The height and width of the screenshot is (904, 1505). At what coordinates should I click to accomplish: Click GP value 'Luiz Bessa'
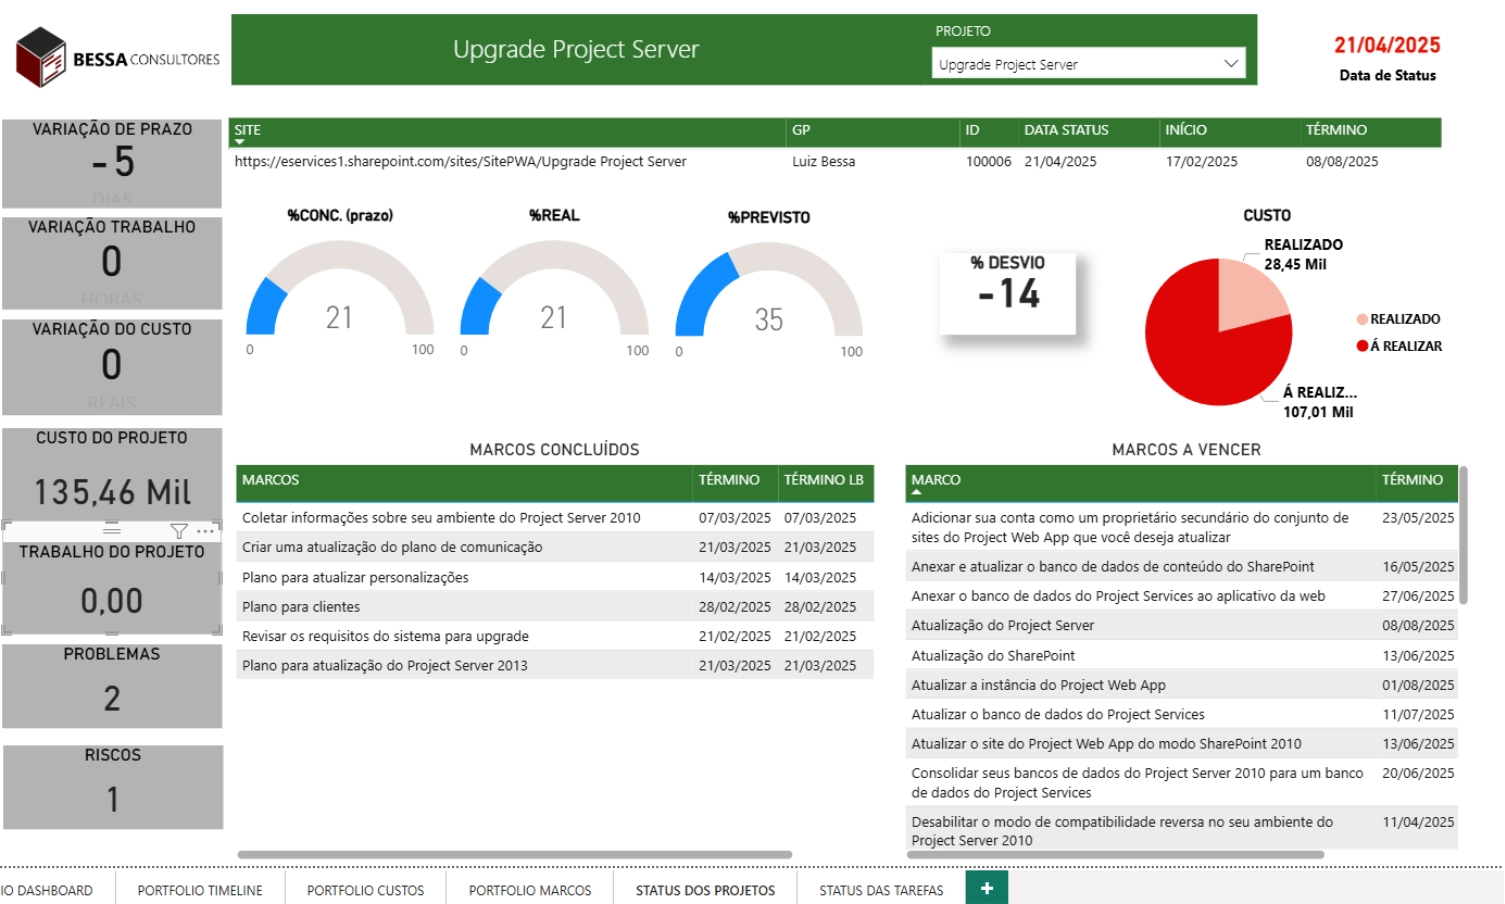pos(824,161)
